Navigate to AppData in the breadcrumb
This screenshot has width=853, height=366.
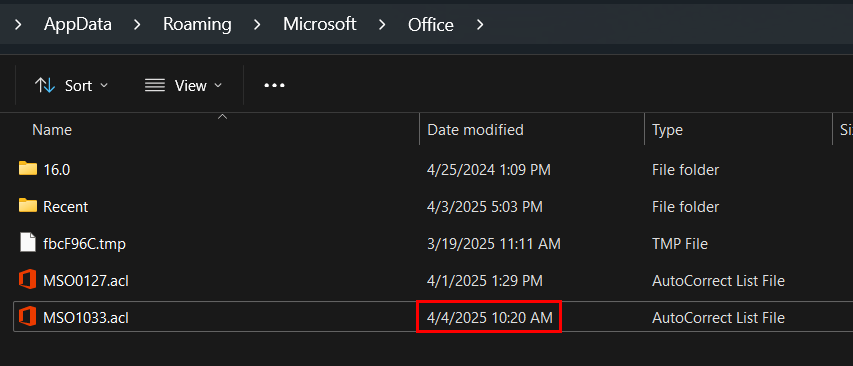(x=78, y=24)
